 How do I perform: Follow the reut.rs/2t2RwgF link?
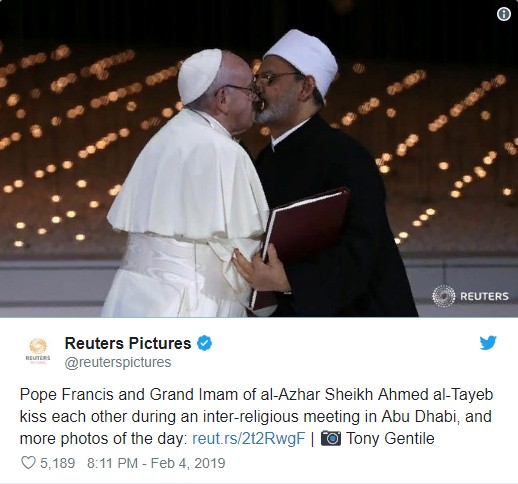pos(249,438)
